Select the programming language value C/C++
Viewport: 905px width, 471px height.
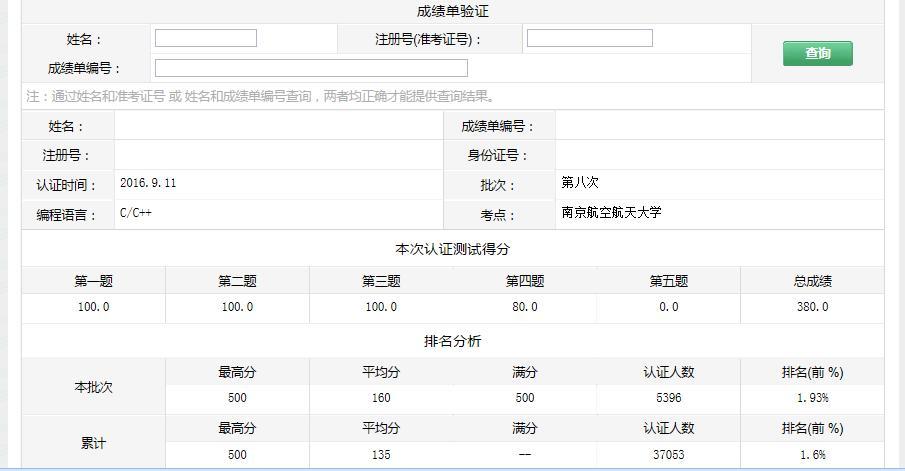[x=136, y=213]
